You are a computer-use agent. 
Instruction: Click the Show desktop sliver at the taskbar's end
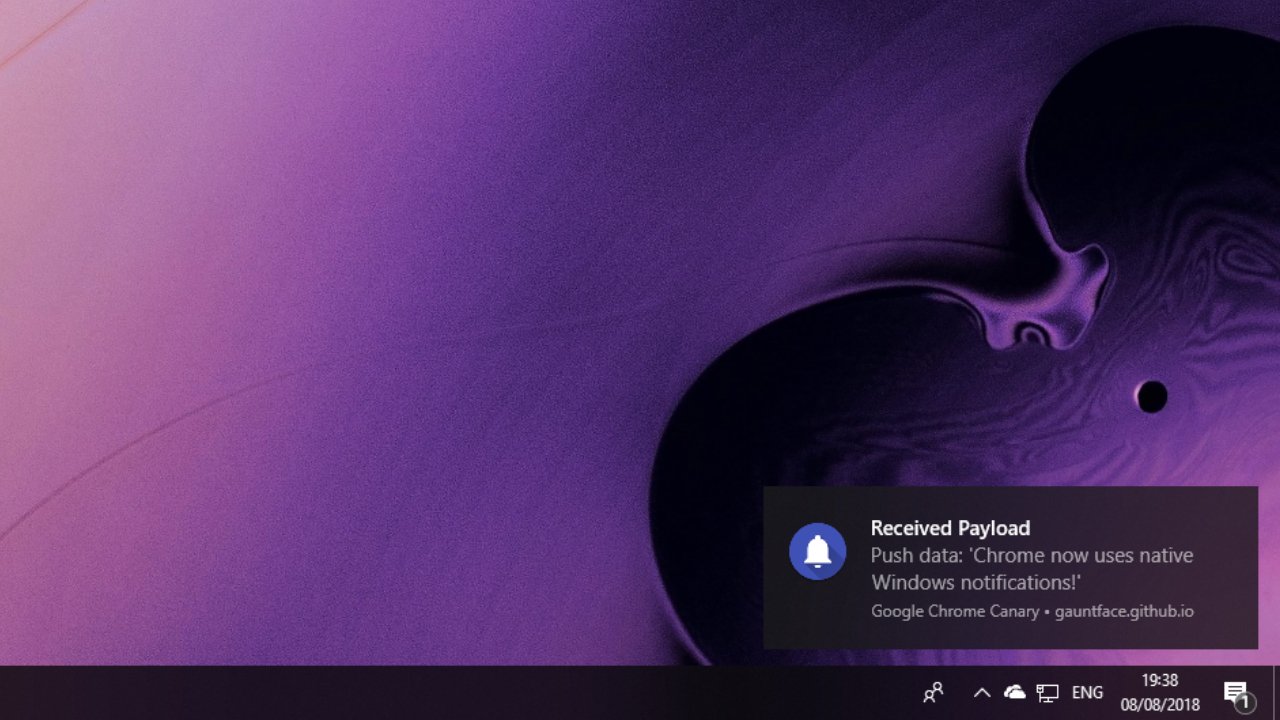1276,692
